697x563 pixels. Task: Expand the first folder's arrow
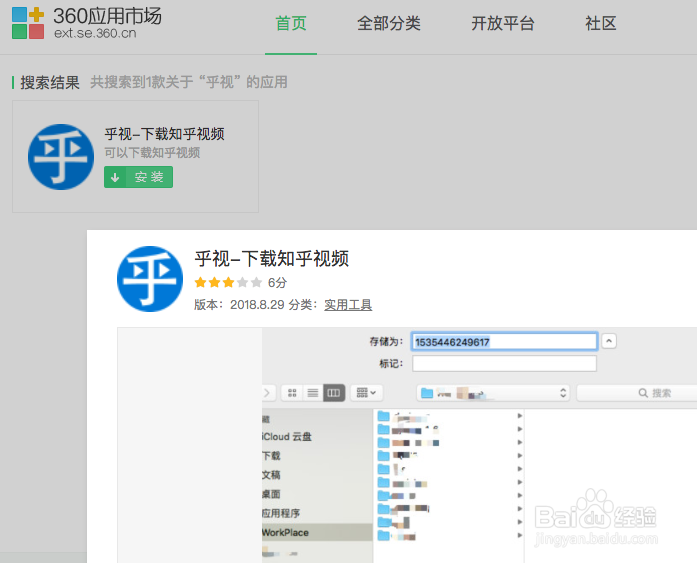(520, 416)
